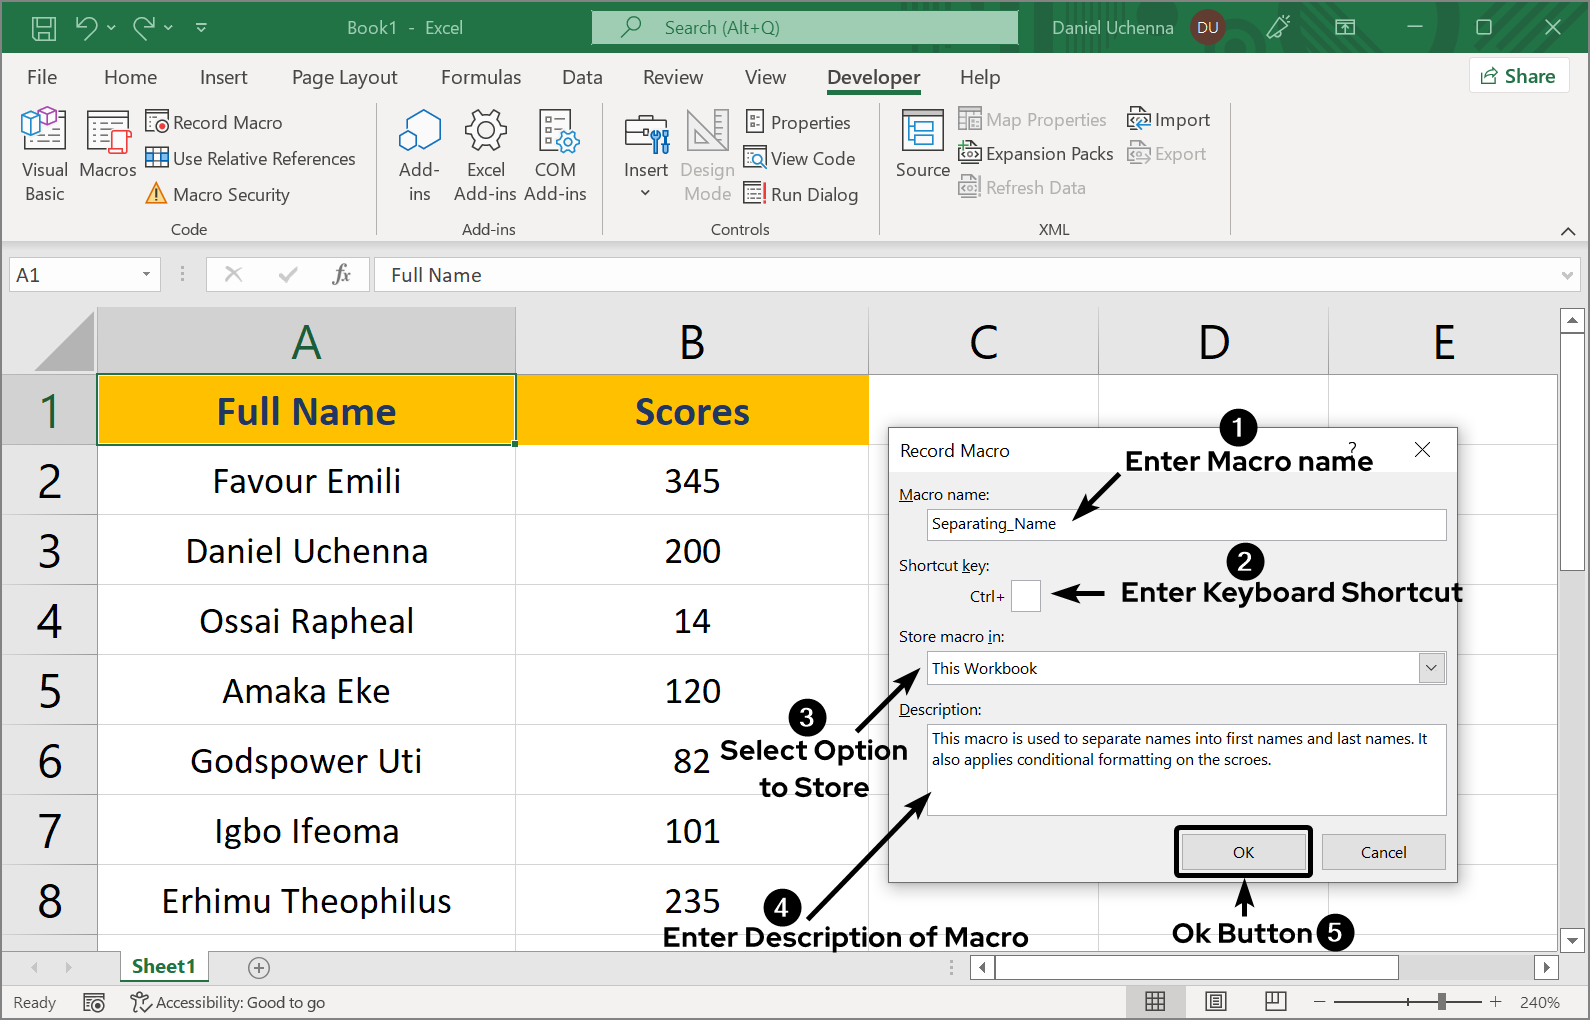1590x1020 pixels.
Task: Click View Code in Controls group
Action: click(x=800, y=159)
